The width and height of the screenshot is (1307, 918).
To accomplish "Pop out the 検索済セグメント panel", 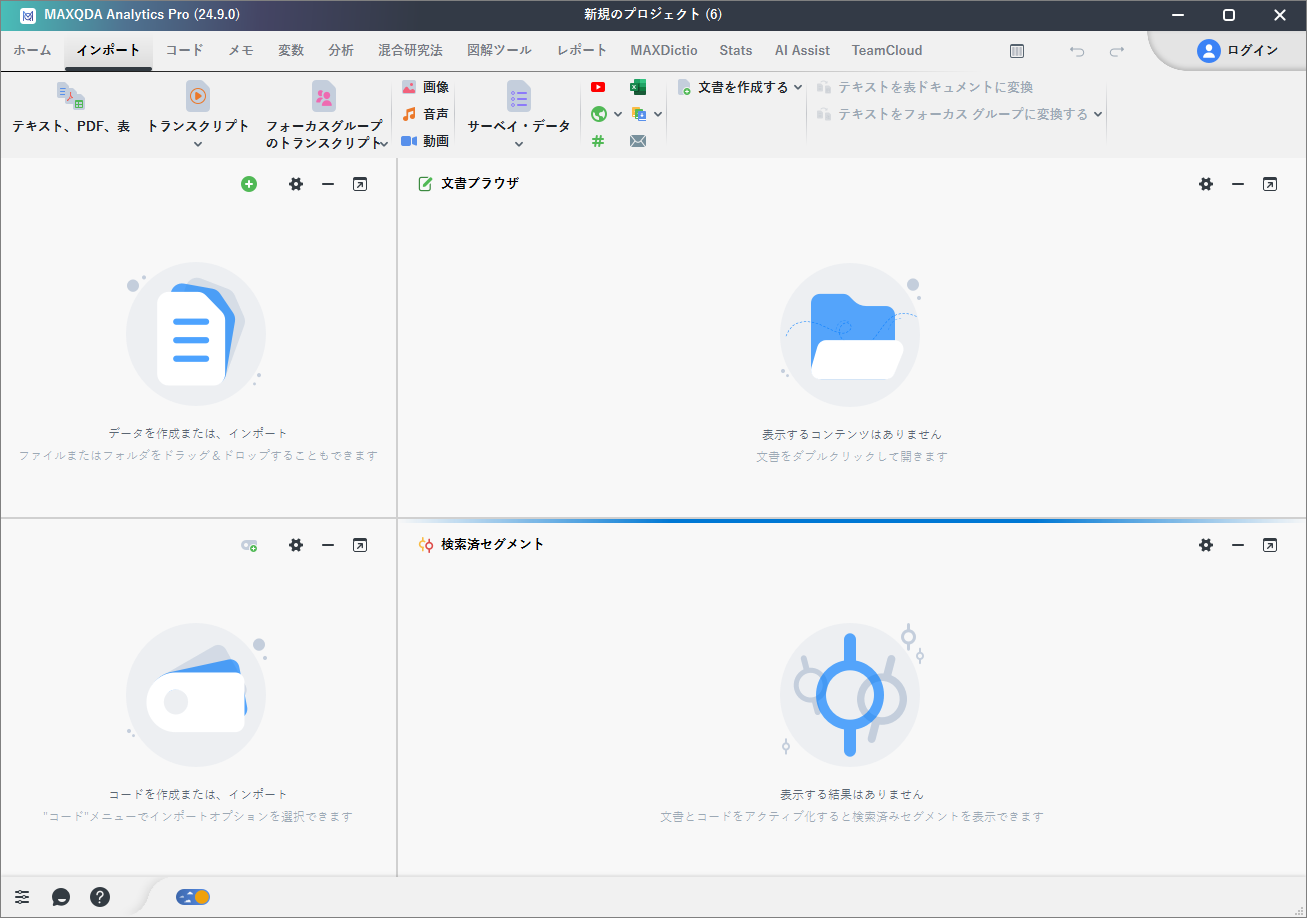I will [1270, 545].
